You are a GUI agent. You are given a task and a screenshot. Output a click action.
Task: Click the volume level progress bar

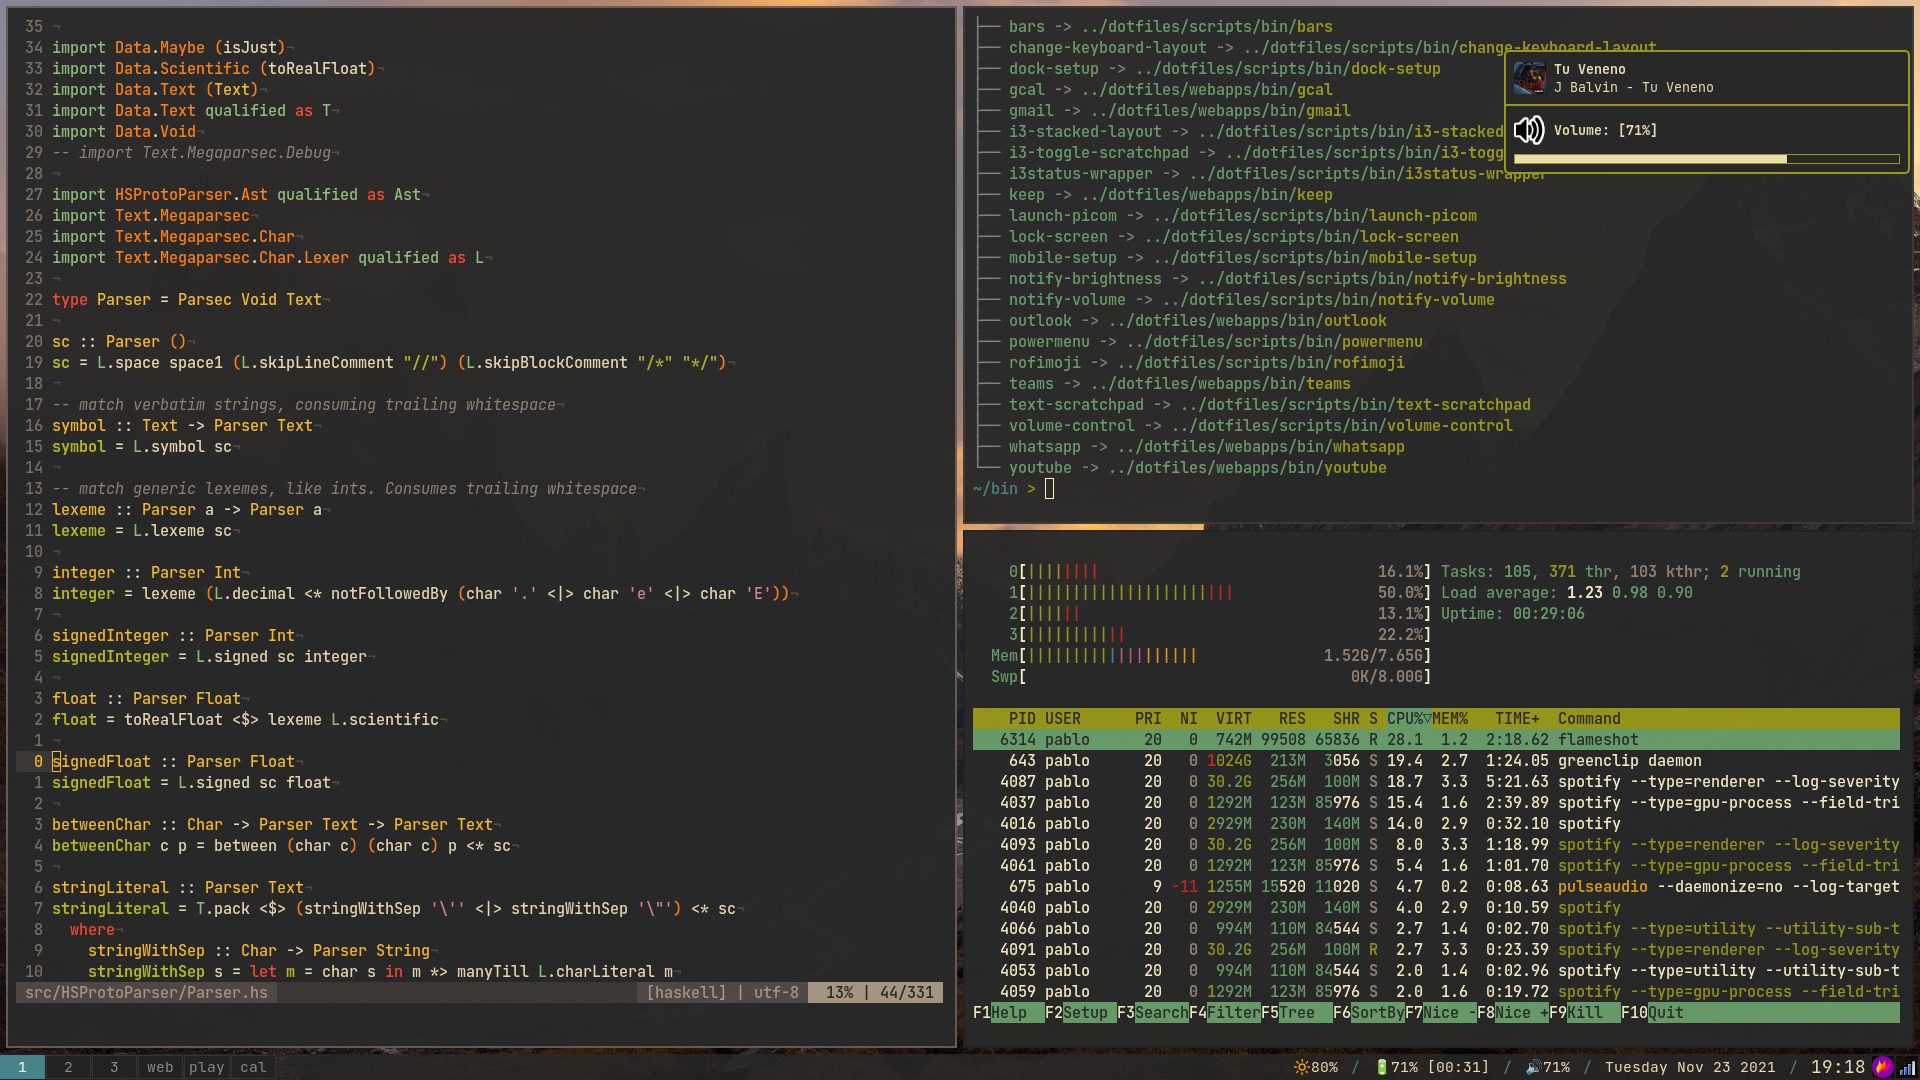[x=1706, y=159]
